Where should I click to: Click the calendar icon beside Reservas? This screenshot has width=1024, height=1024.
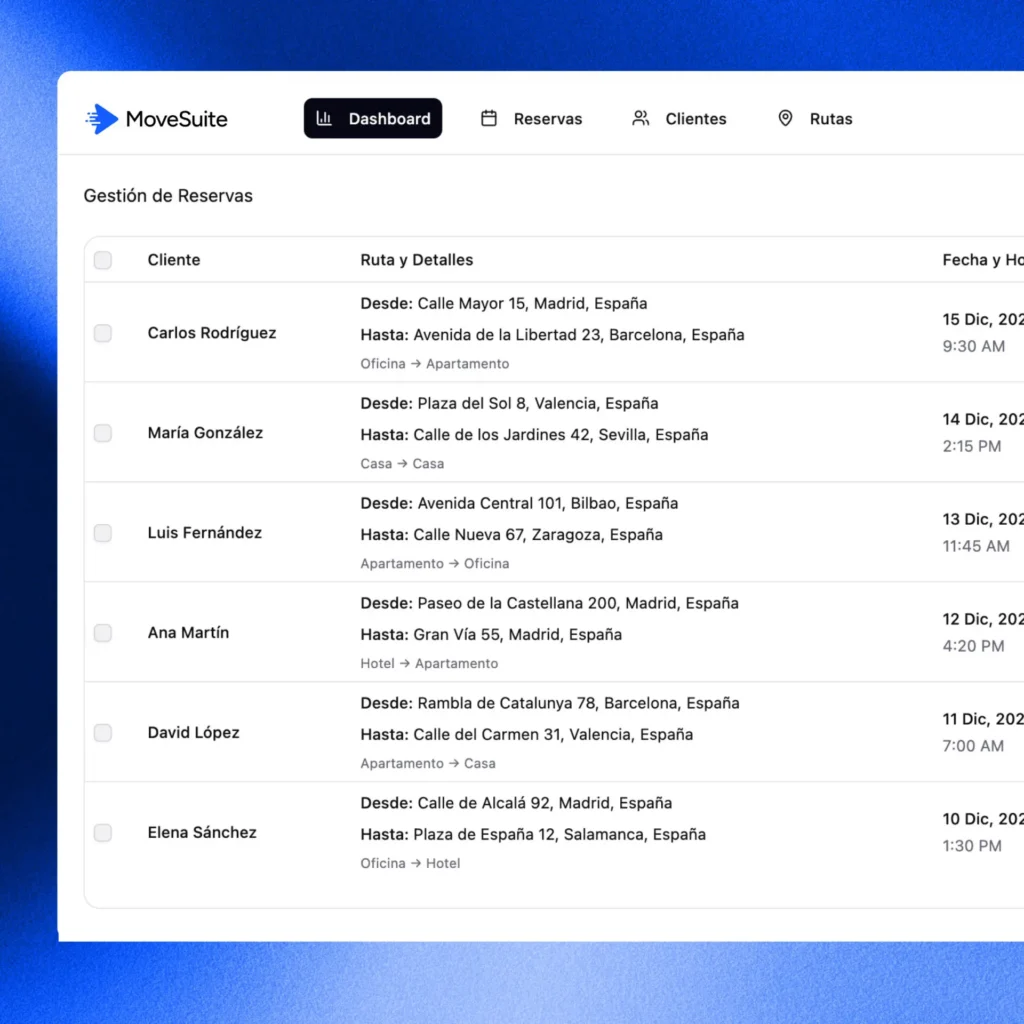tap(489, 119)
